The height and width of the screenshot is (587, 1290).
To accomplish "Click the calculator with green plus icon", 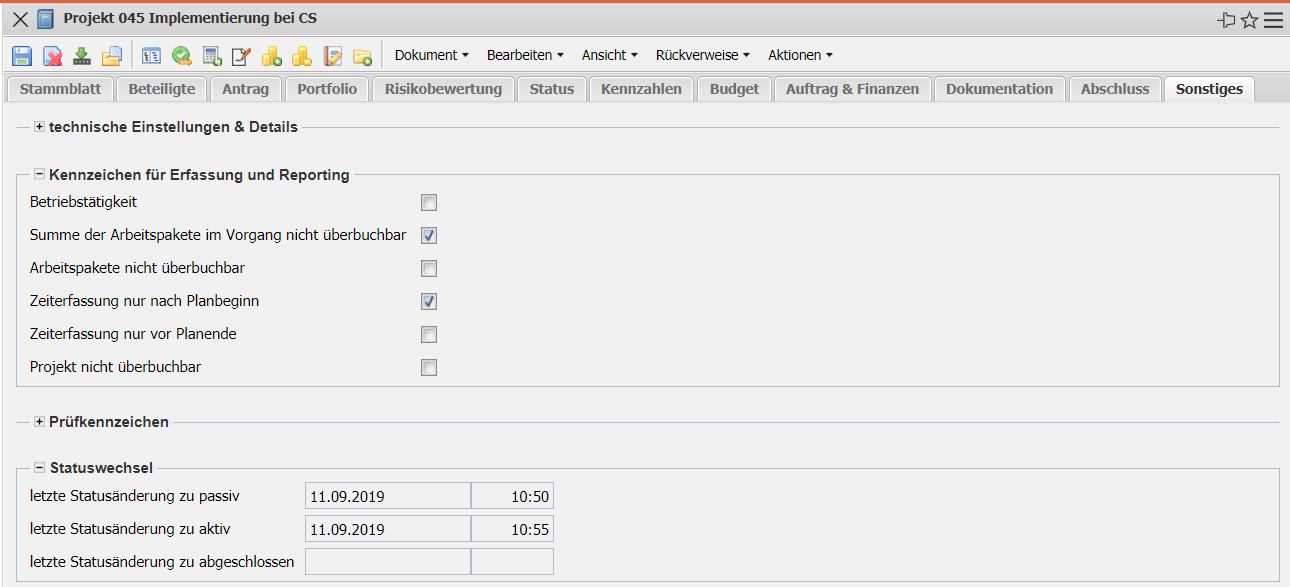I will click(x=212, y=56).
